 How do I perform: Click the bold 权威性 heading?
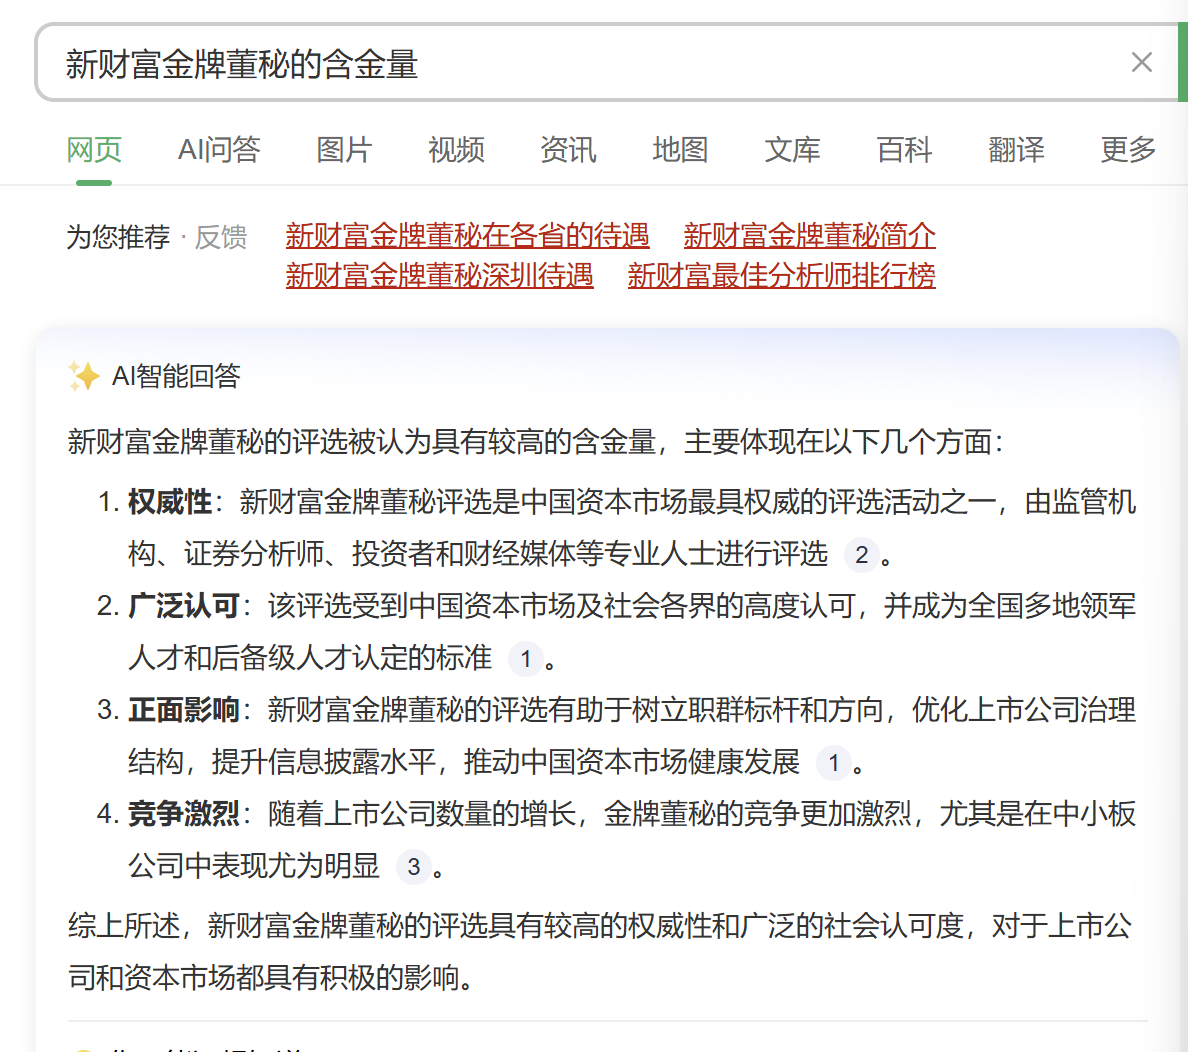(170, 503)
